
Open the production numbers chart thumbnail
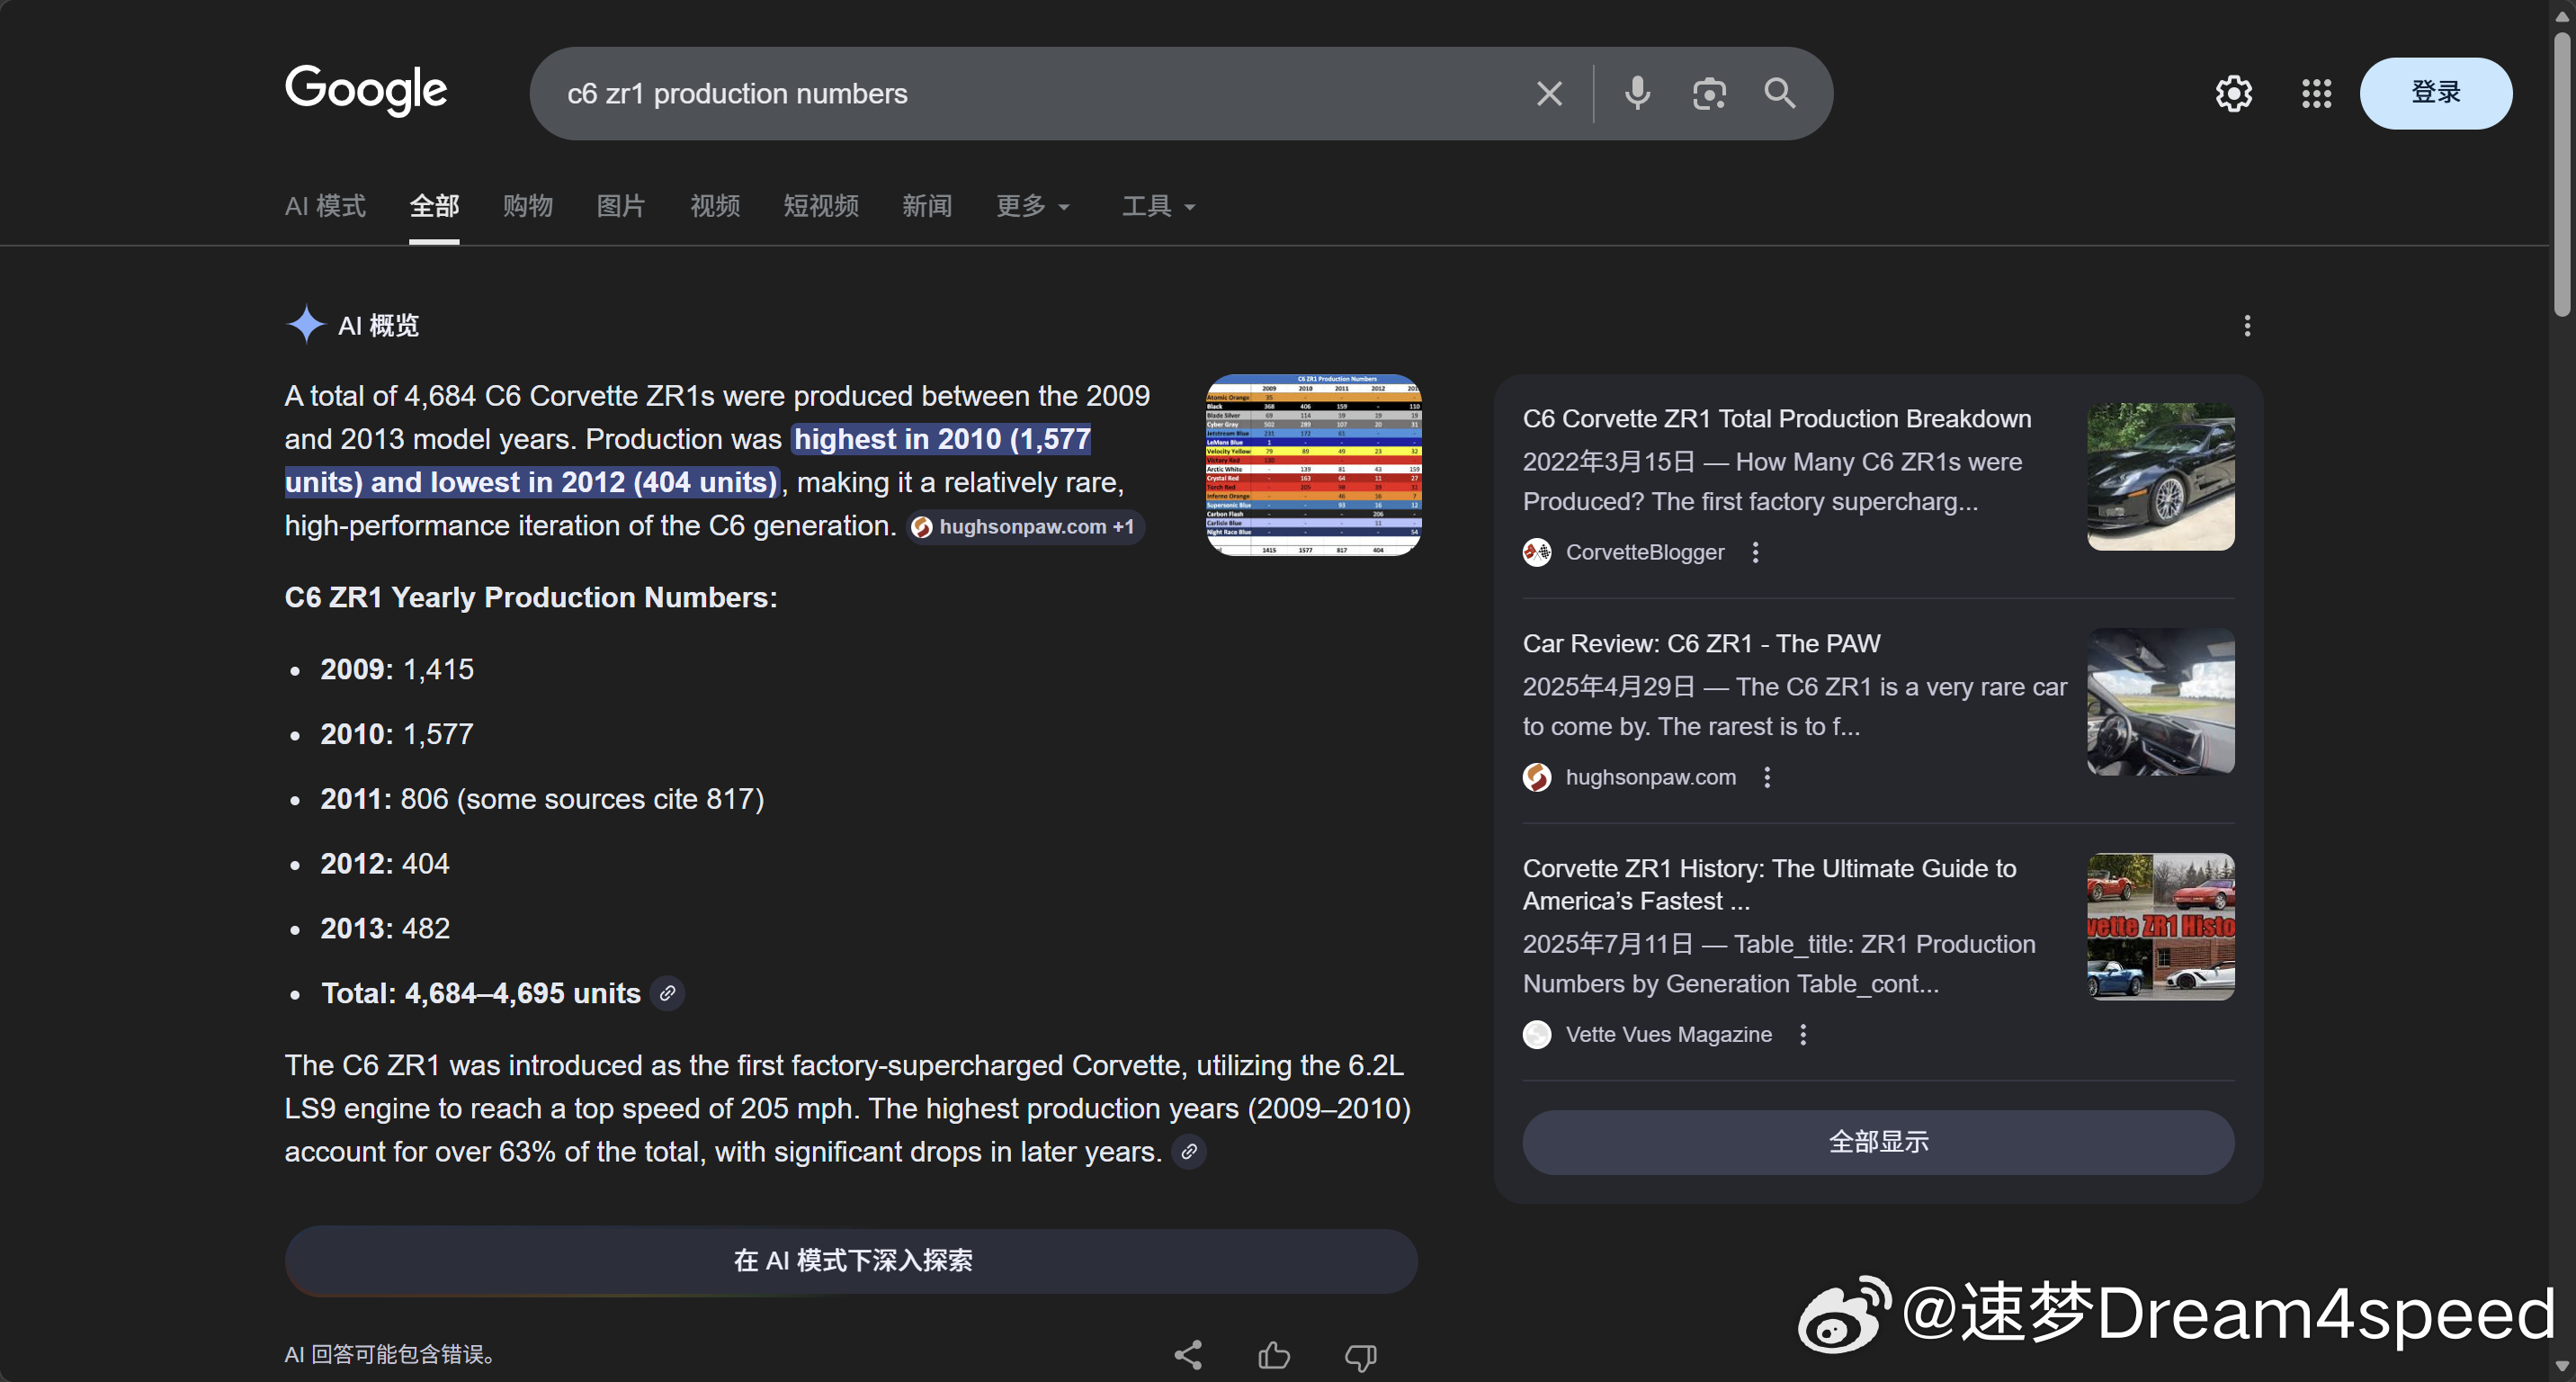pyautogui.click(x=1313, y=465)
